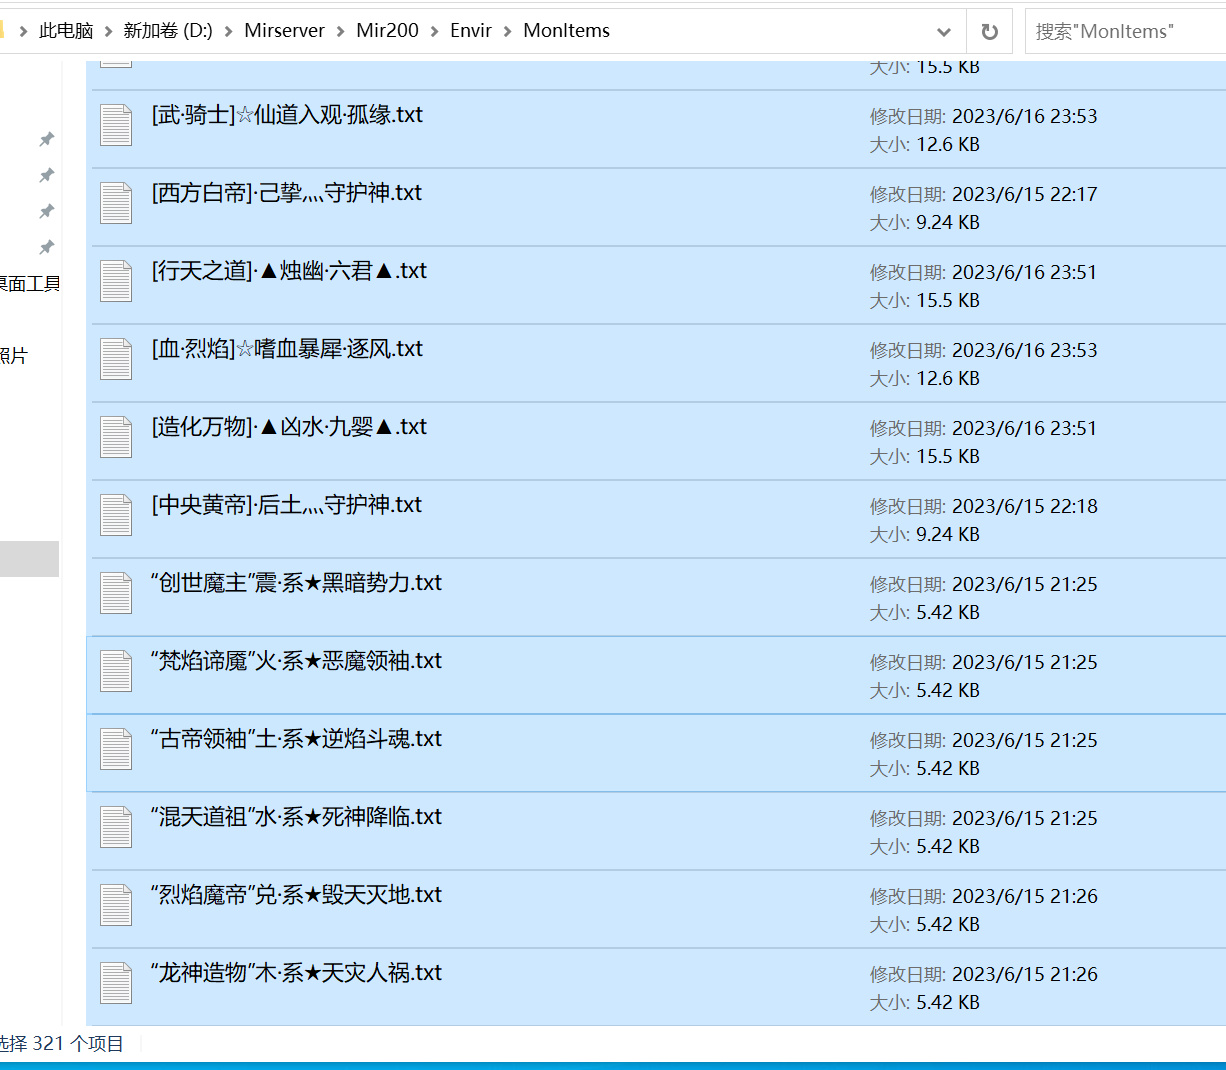Select file name [造化万物]·▲凶水·九婴▲.txt
Viewport: 1226px width, 1070px height.
coord(289,427)
